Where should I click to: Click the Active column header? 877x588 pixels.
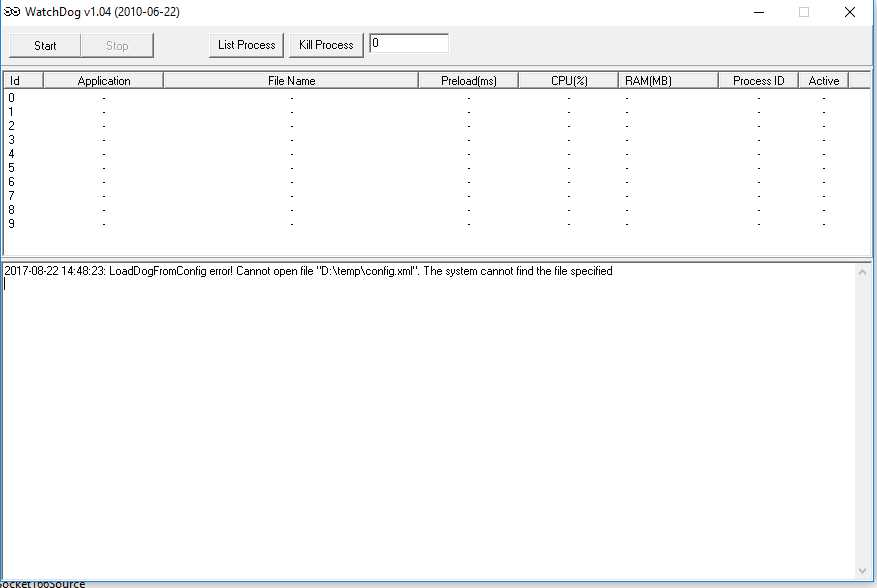[x=823, y=81]
